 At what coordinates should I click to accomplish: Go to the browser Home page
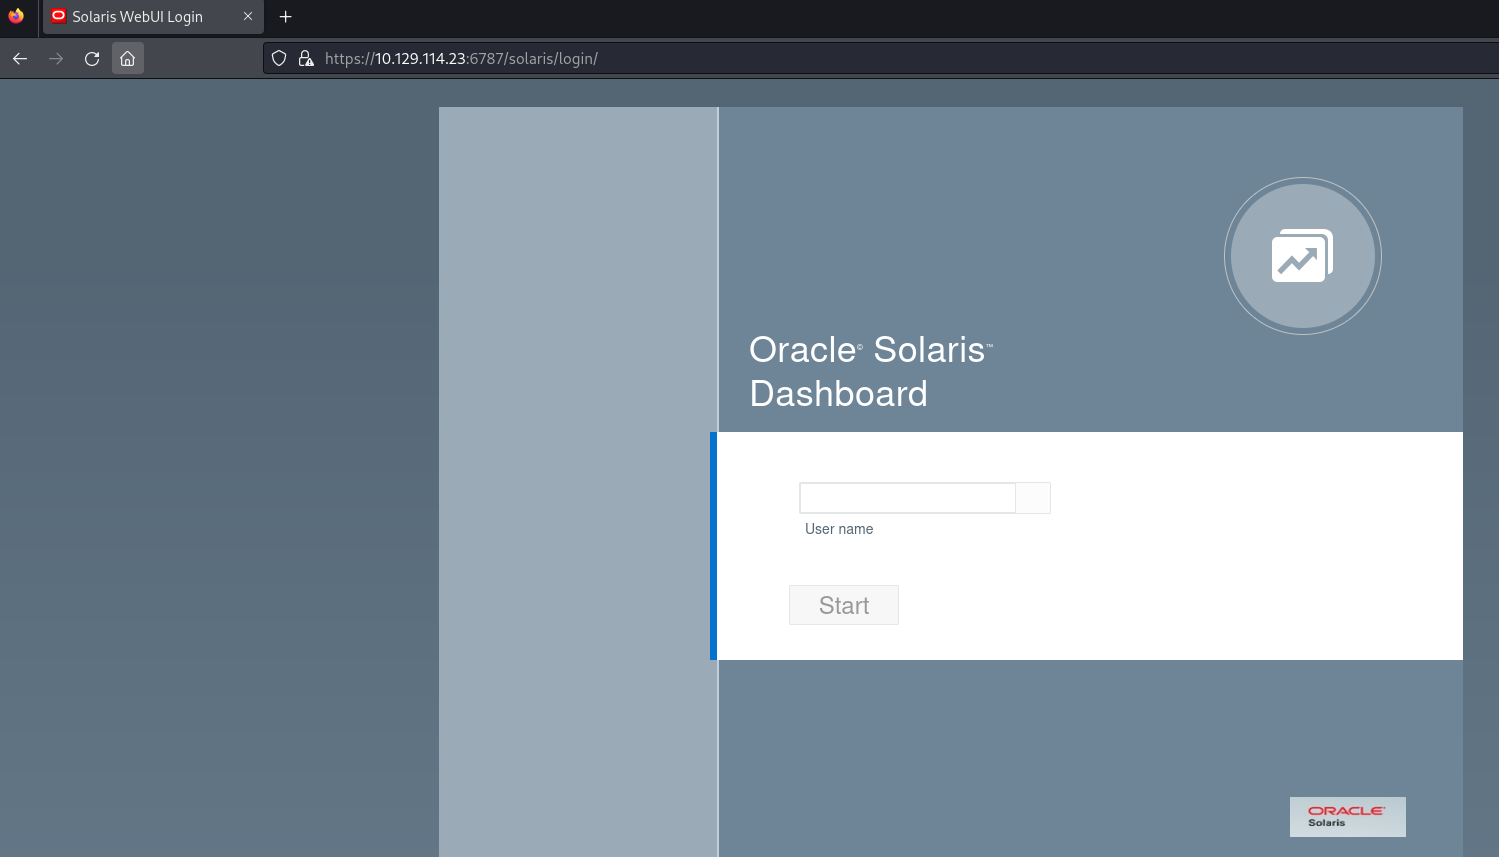click(x=128, y=59)
